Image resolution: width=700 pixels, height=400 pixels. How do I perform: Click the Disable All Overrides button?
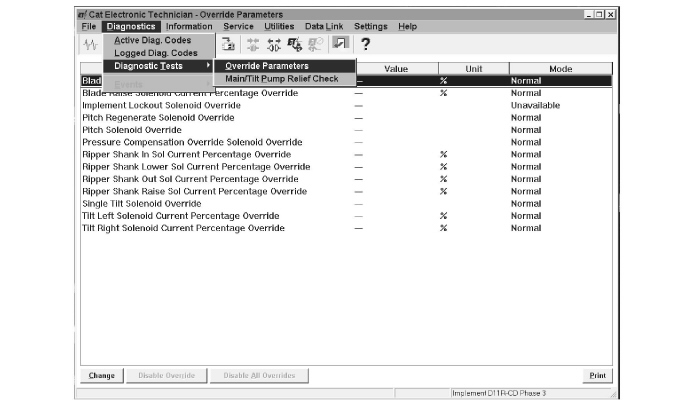[x=259, y=375]
